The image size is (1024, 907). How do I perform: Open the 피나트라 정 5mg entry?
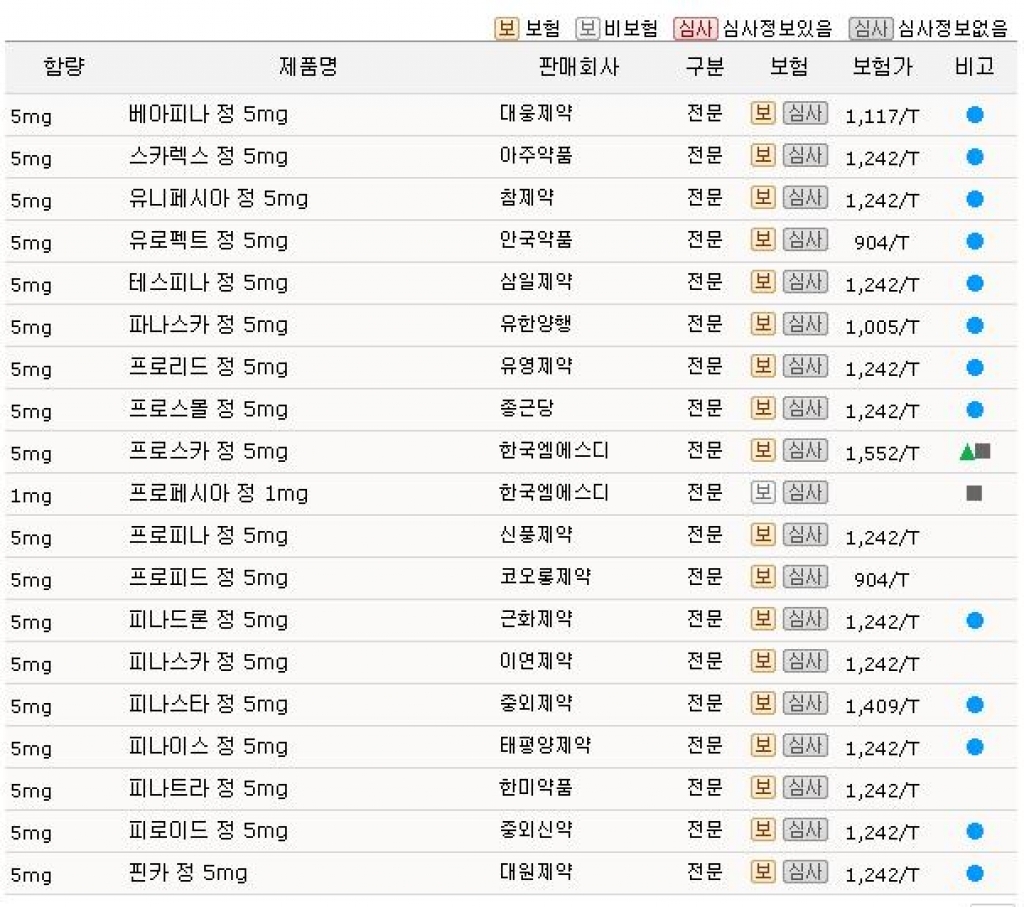pos(208,789)
